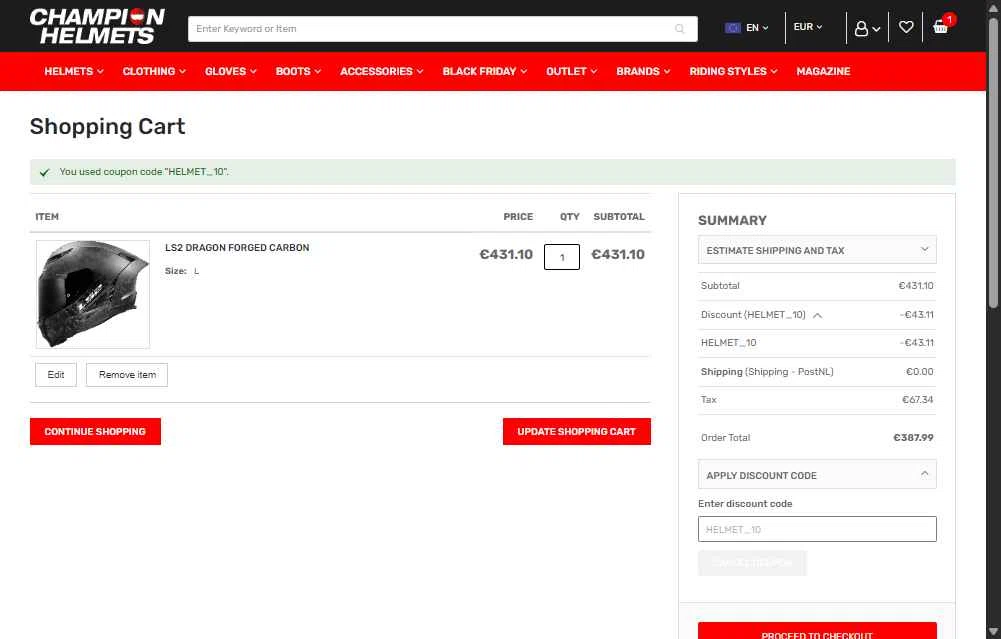Image resolution: width=1001 pixels, height=639 pixels.
Task: Collapse the Discount (HELMET_10) details chevron
Action: tap(817, 315)
